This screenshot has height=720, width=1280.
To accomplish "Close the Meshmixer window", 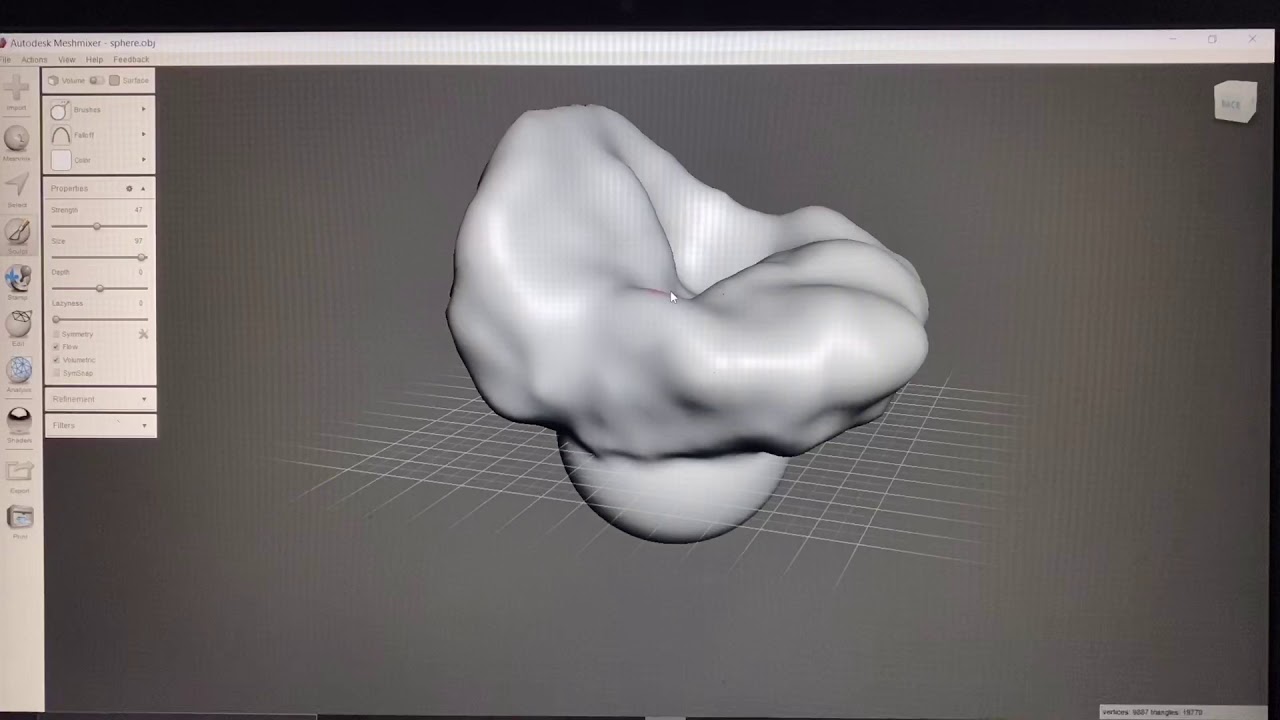I will click(1252, 39).
